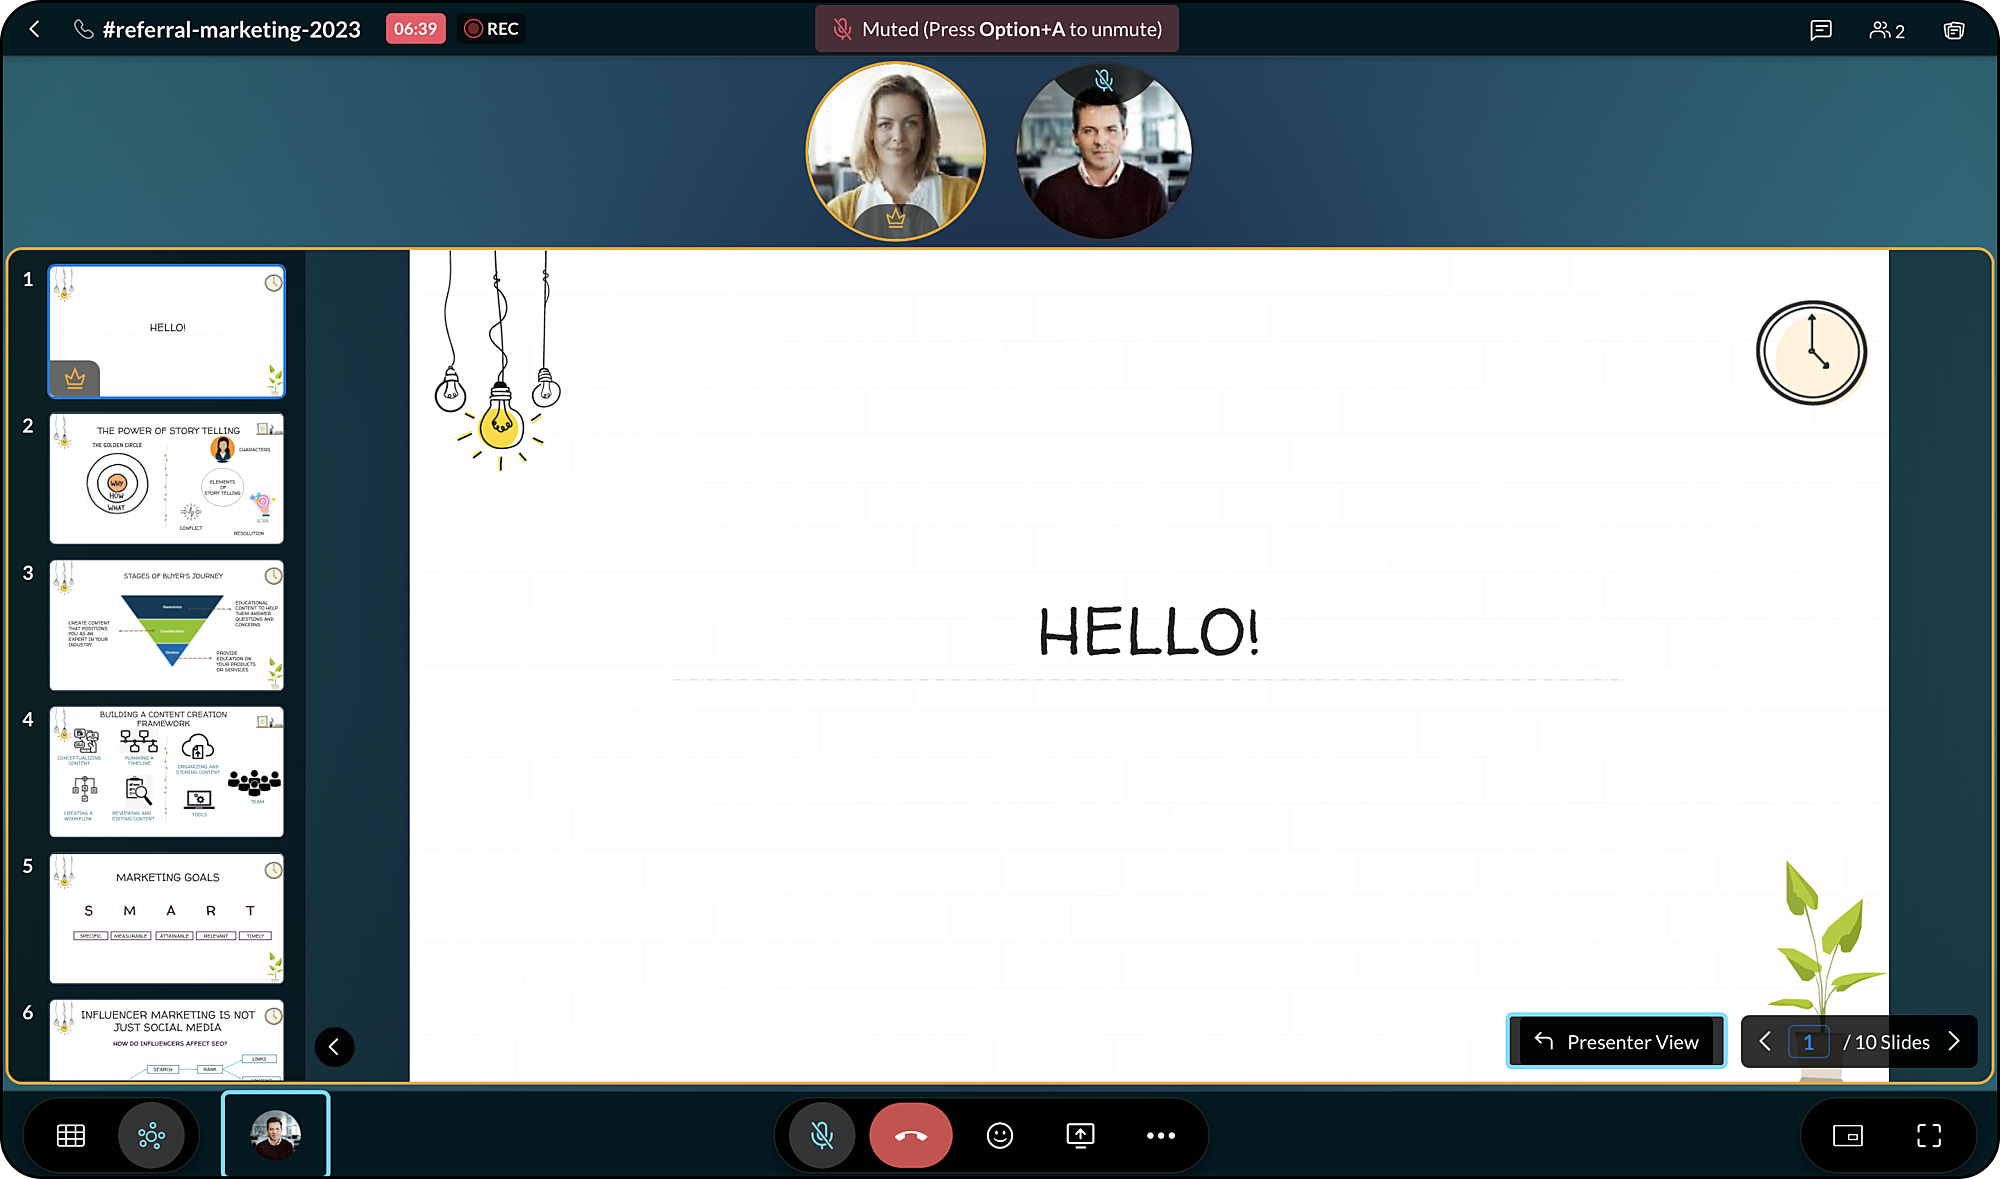Open the emoji reactions picker

click(x=1000, y=1135)
